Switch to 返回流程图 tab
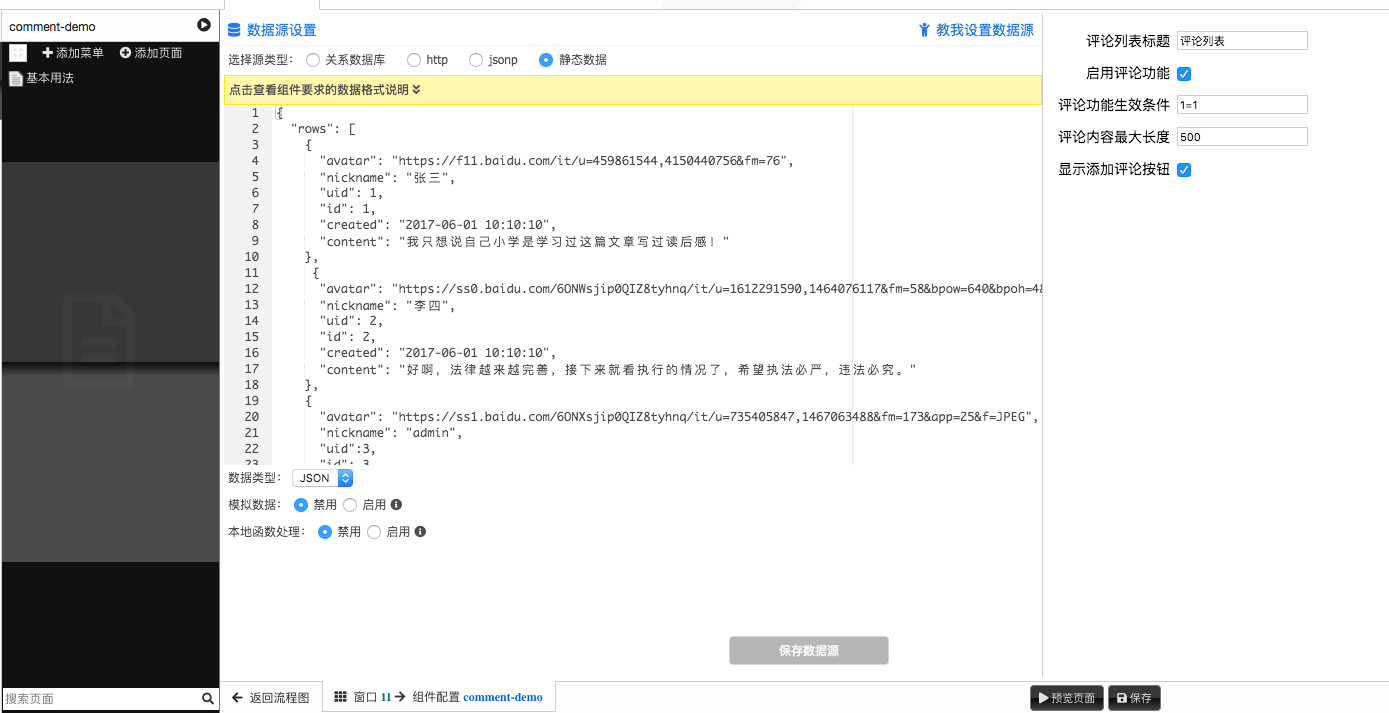 point(270,697)
